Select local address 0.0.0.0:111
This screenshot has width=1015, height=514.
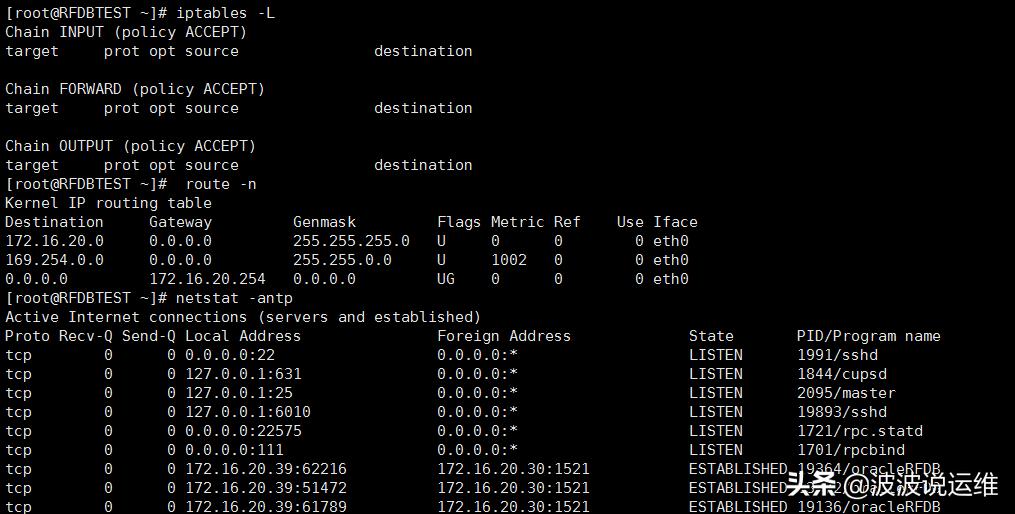tap(234, 450)
